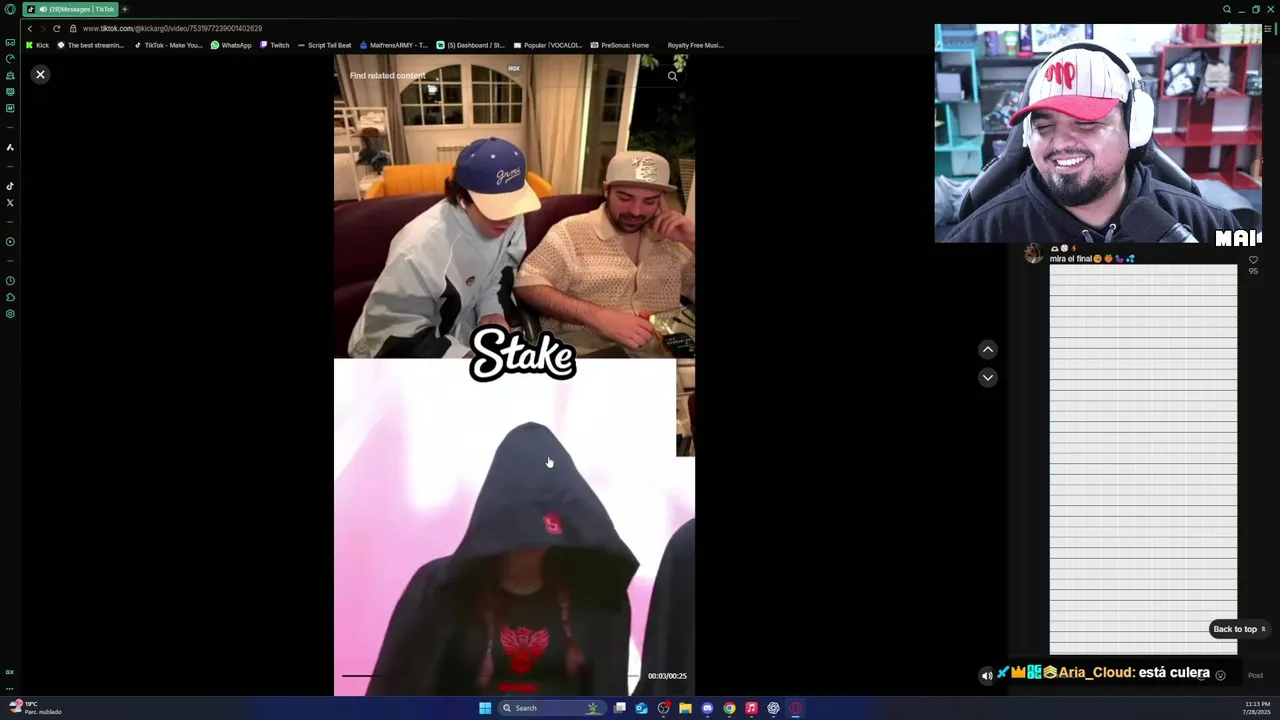The width and height of the screenshot is (1280, 720).
Task: Open the Opera GX menu logo
Action: [10, 9]
